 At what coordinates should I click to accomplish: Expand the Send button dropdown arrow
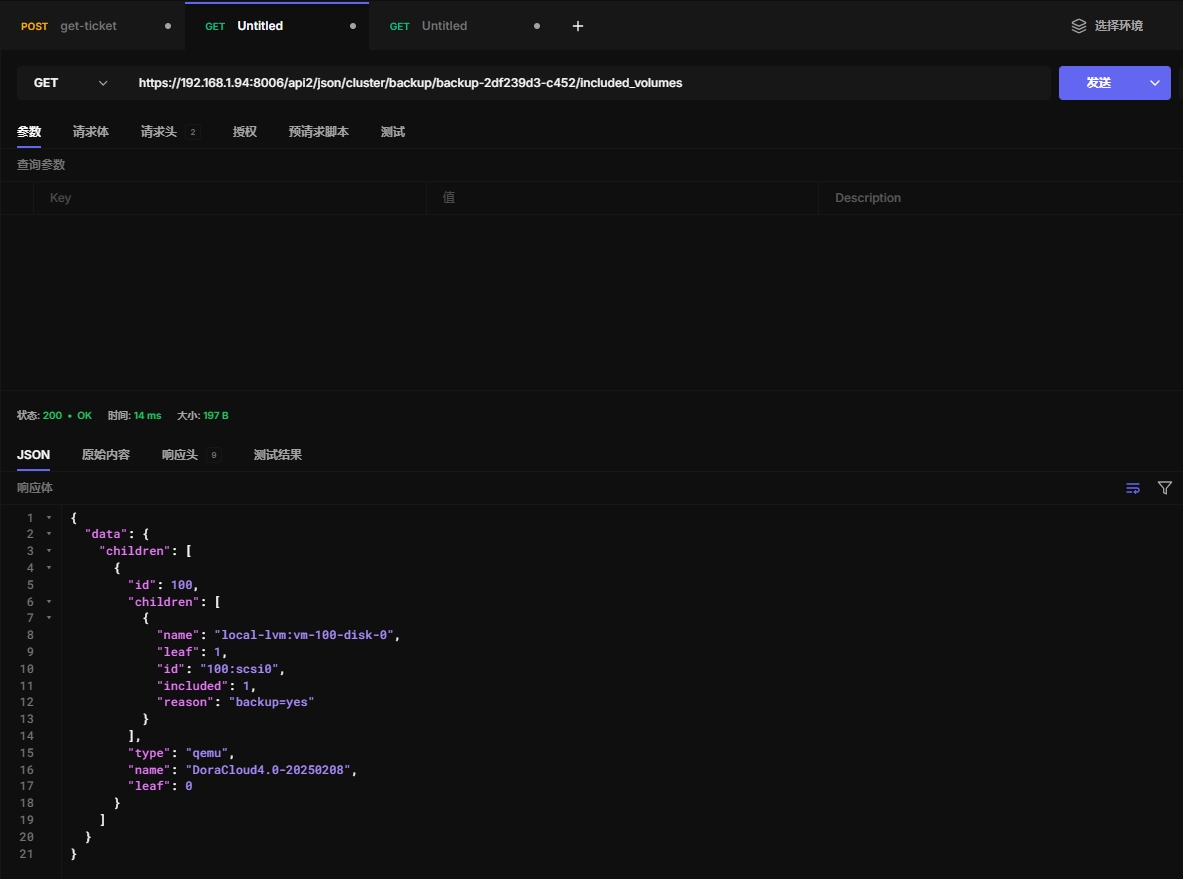1156,83
